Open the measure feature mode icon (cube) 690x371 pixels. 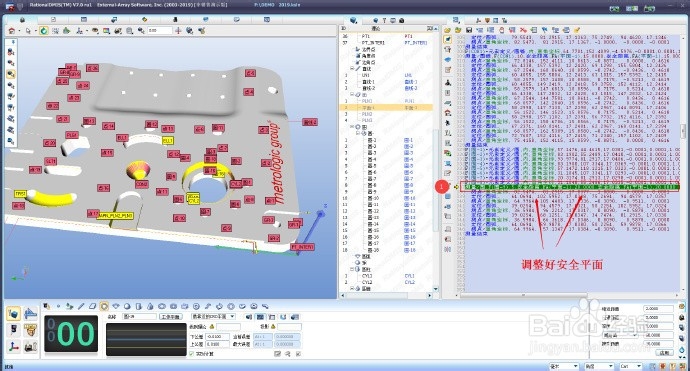(13, 314)
